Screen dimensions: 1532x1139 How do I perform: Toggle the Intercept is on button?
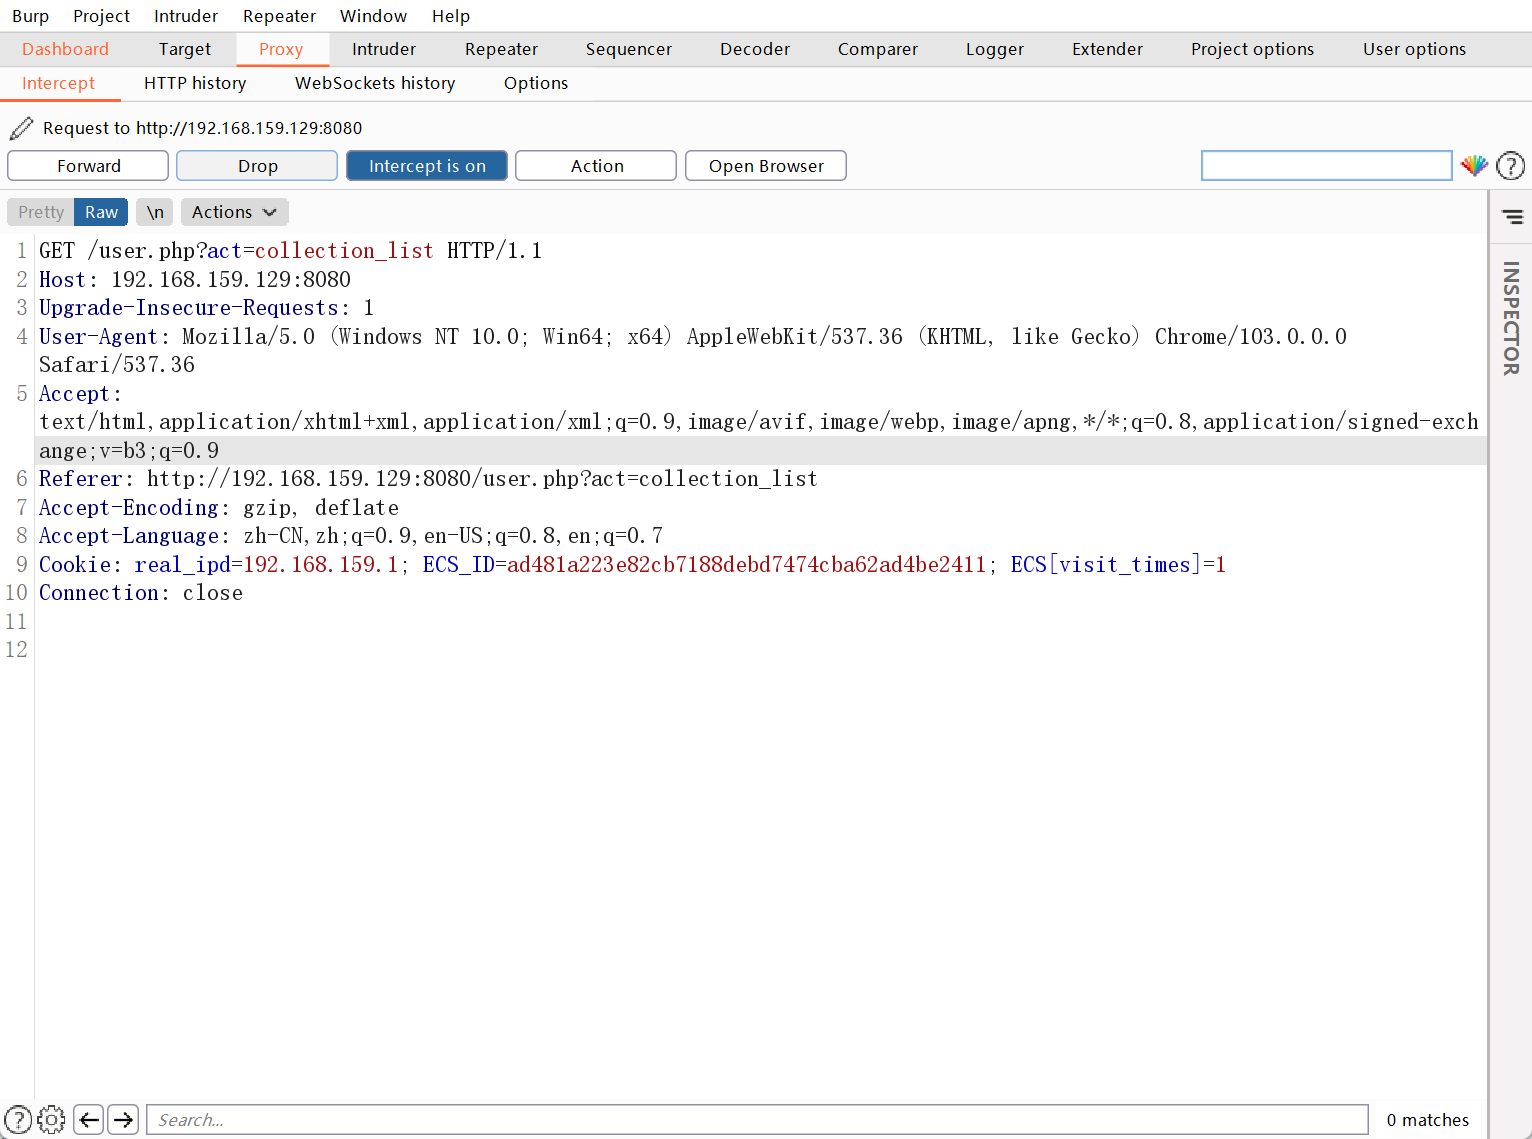click(427, 166)
